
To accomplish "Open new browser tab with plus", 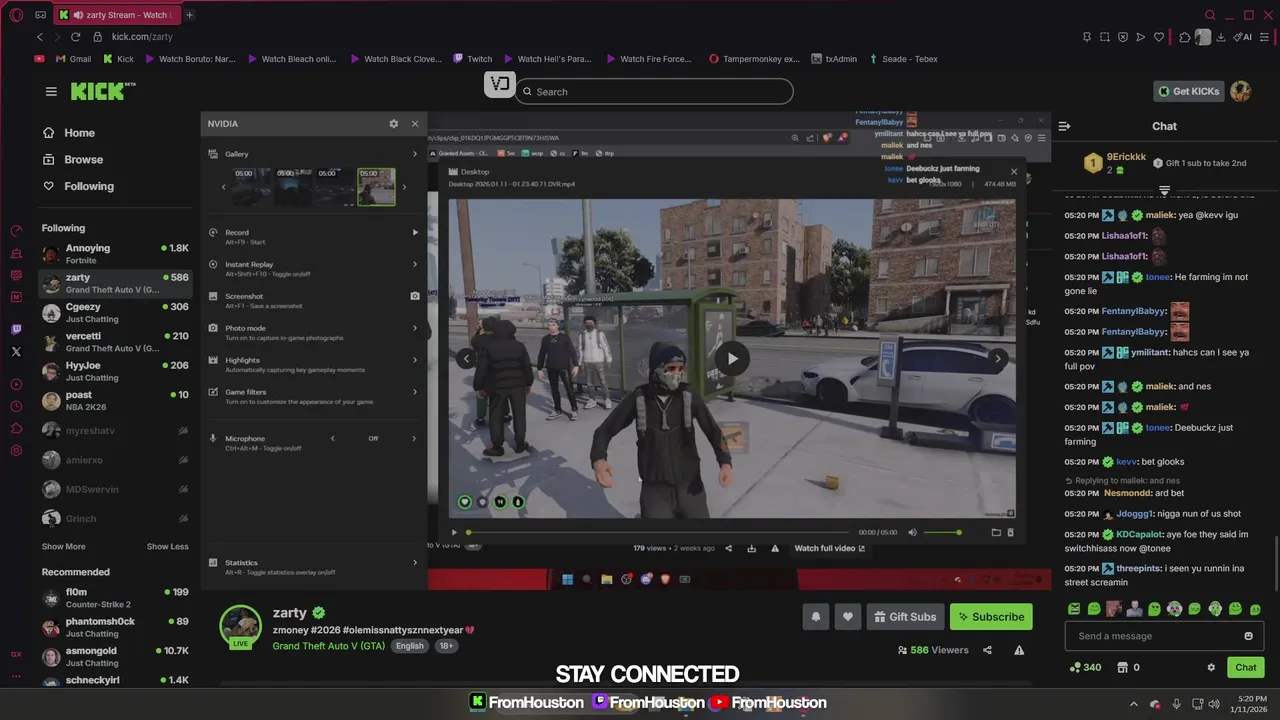I will pos(189,15).
